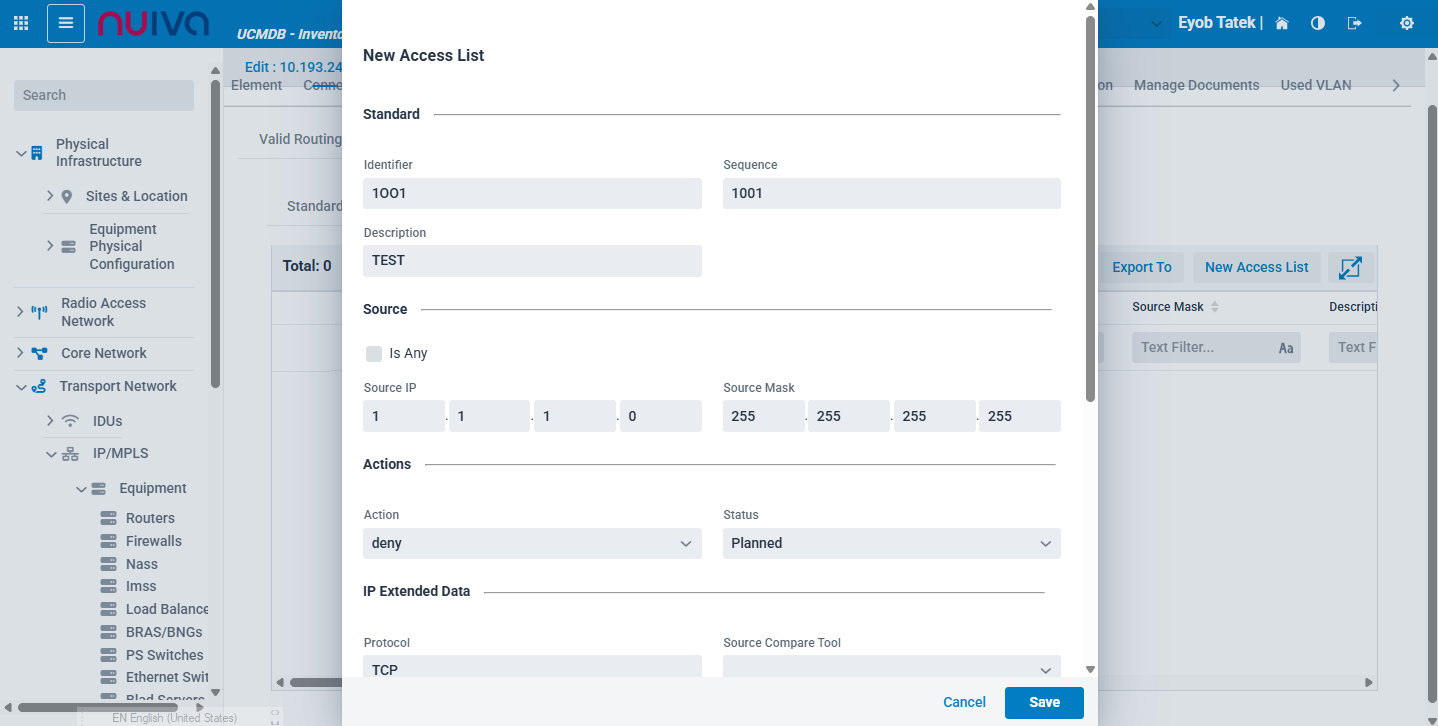
Task: Click the dialog vertical scrollbar thumb
Action: pos(1090,200)
